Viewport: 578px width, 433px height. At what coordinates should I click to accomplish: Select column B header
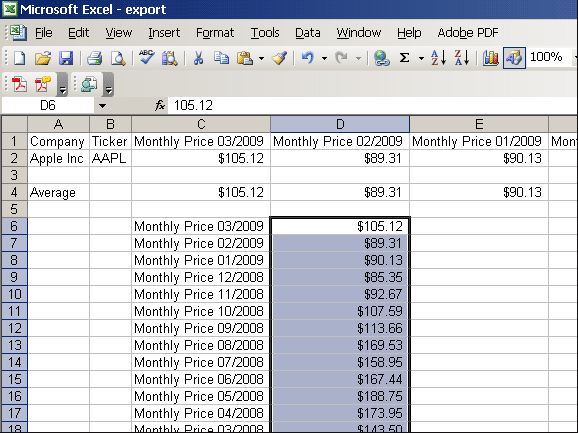pos(110,124)
